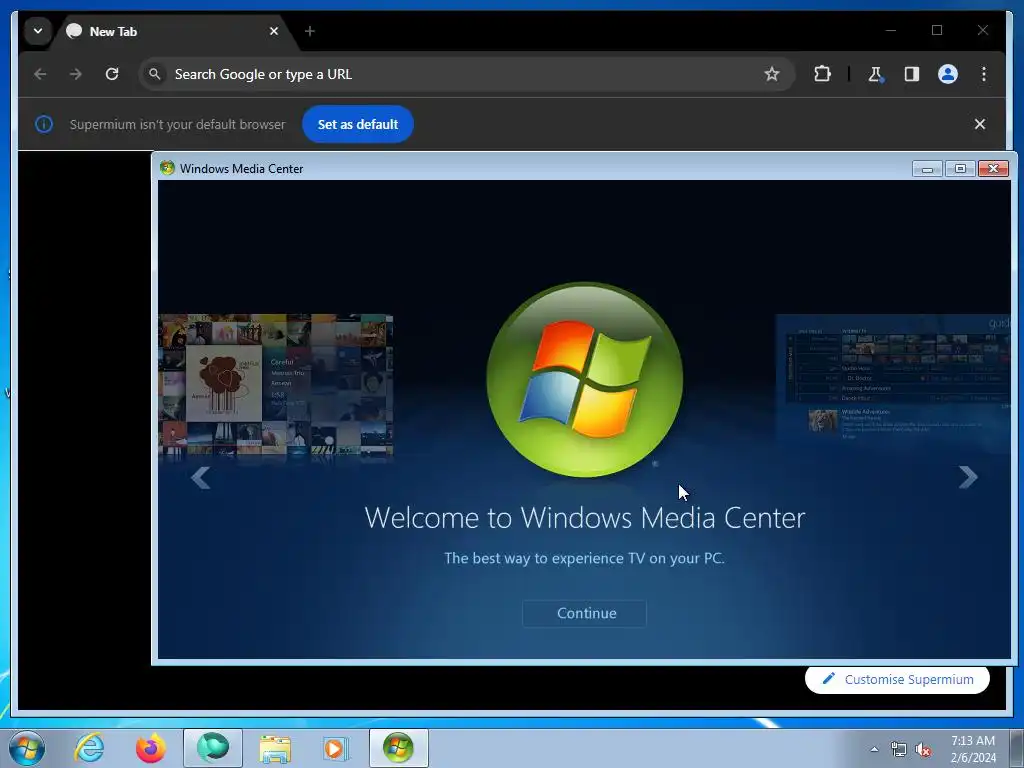
Task: Open the Chrome Labs flask icon
Action: [876, 74]
